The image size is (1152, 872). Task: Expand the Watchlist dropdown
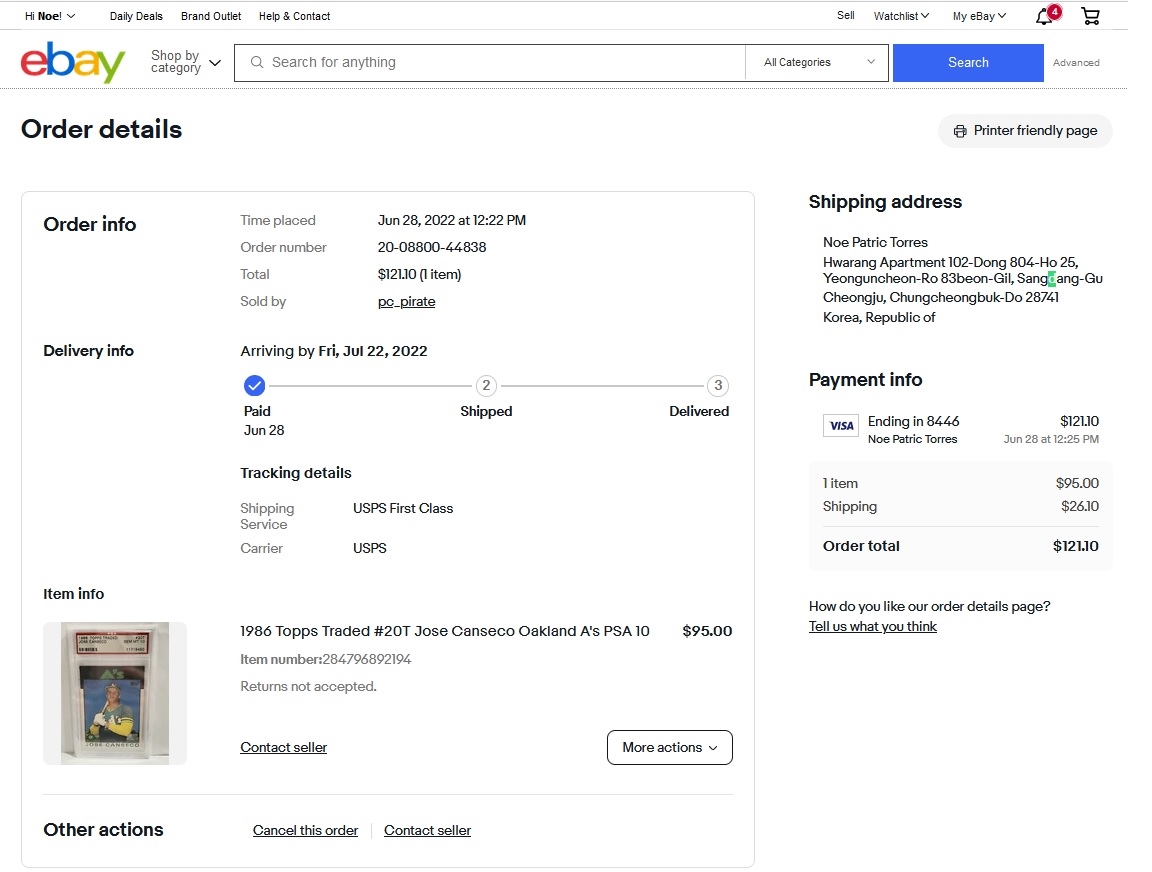click(x=901, y=16)
